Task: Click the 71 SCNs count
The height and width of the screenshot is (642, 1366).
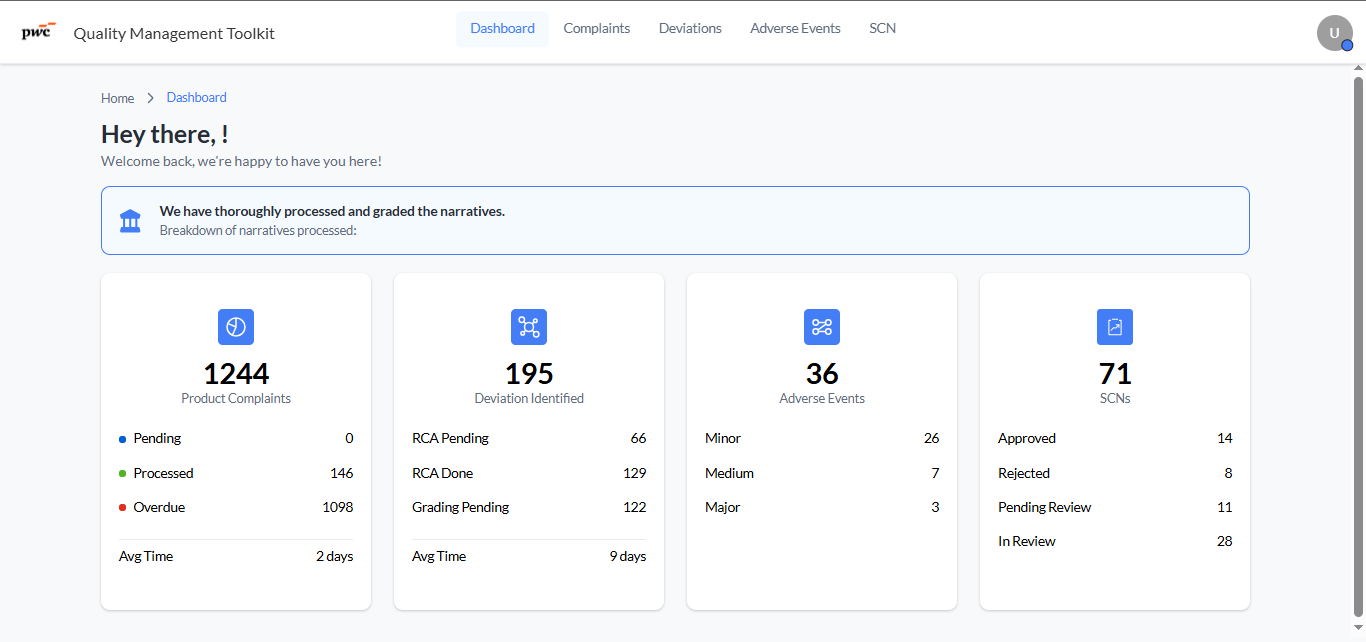Action: pos(1115,374)
